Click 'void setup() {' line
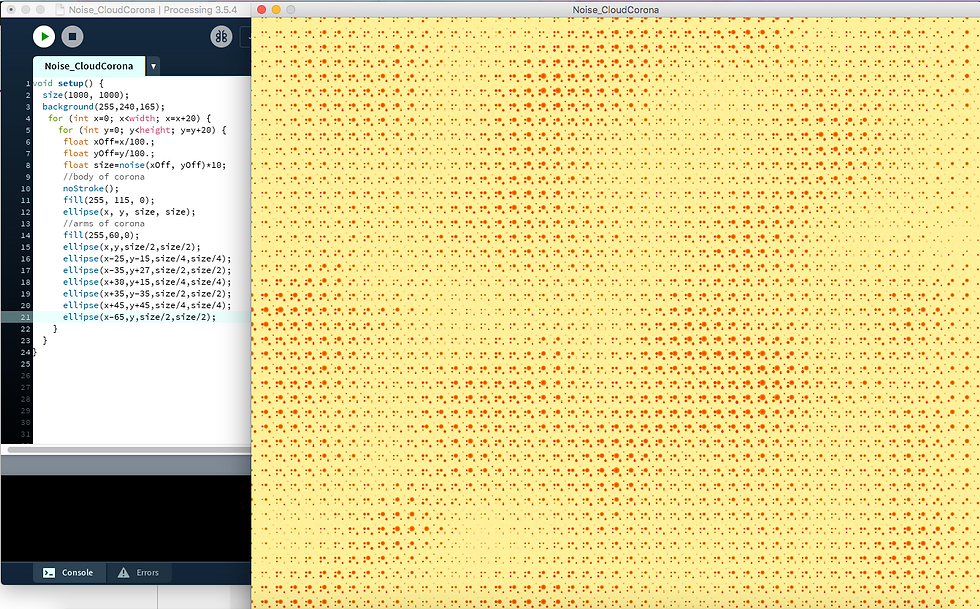980x609 pixels. pyautogui.click(x=68, y=83)
